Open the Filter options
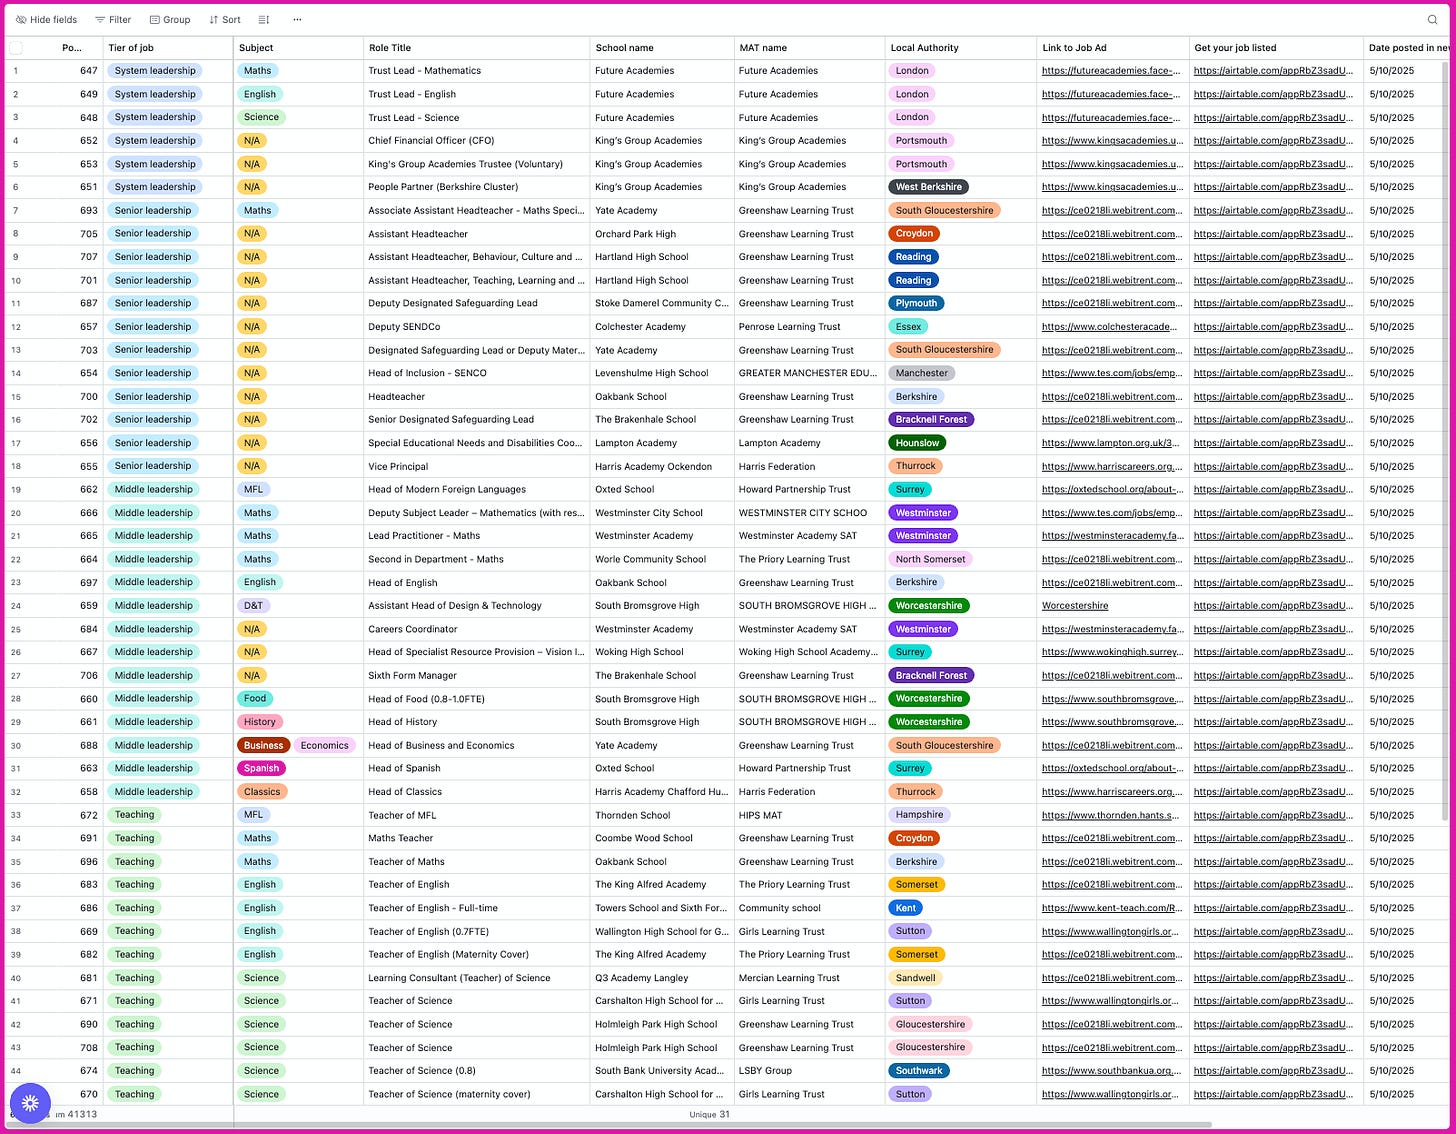 tap(113, 19)
